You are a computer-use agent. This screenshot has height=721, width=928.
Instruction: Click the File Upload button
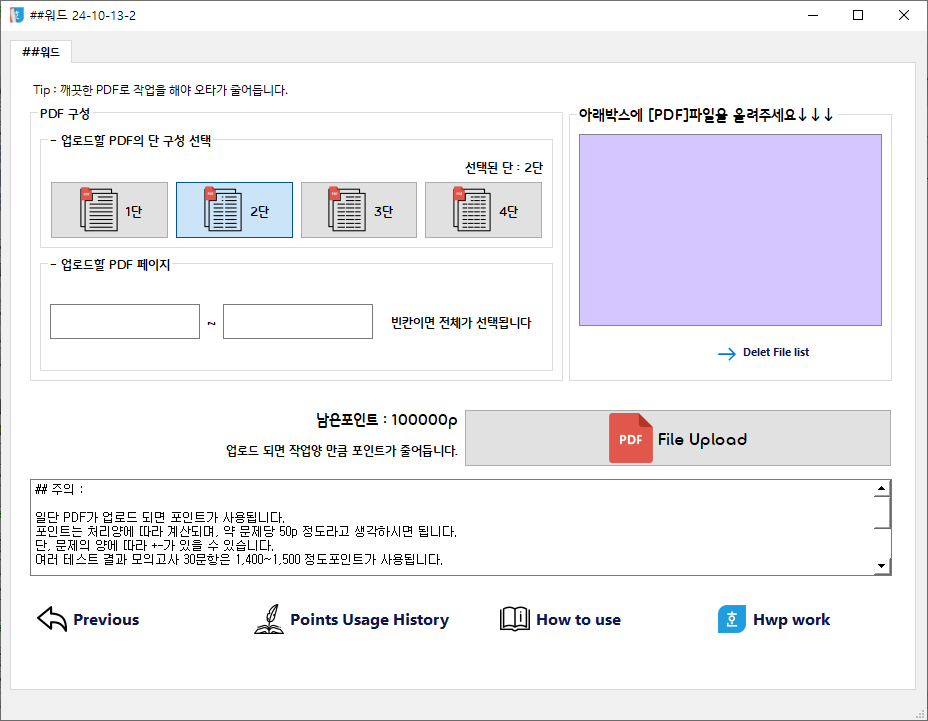coord(678,438)
